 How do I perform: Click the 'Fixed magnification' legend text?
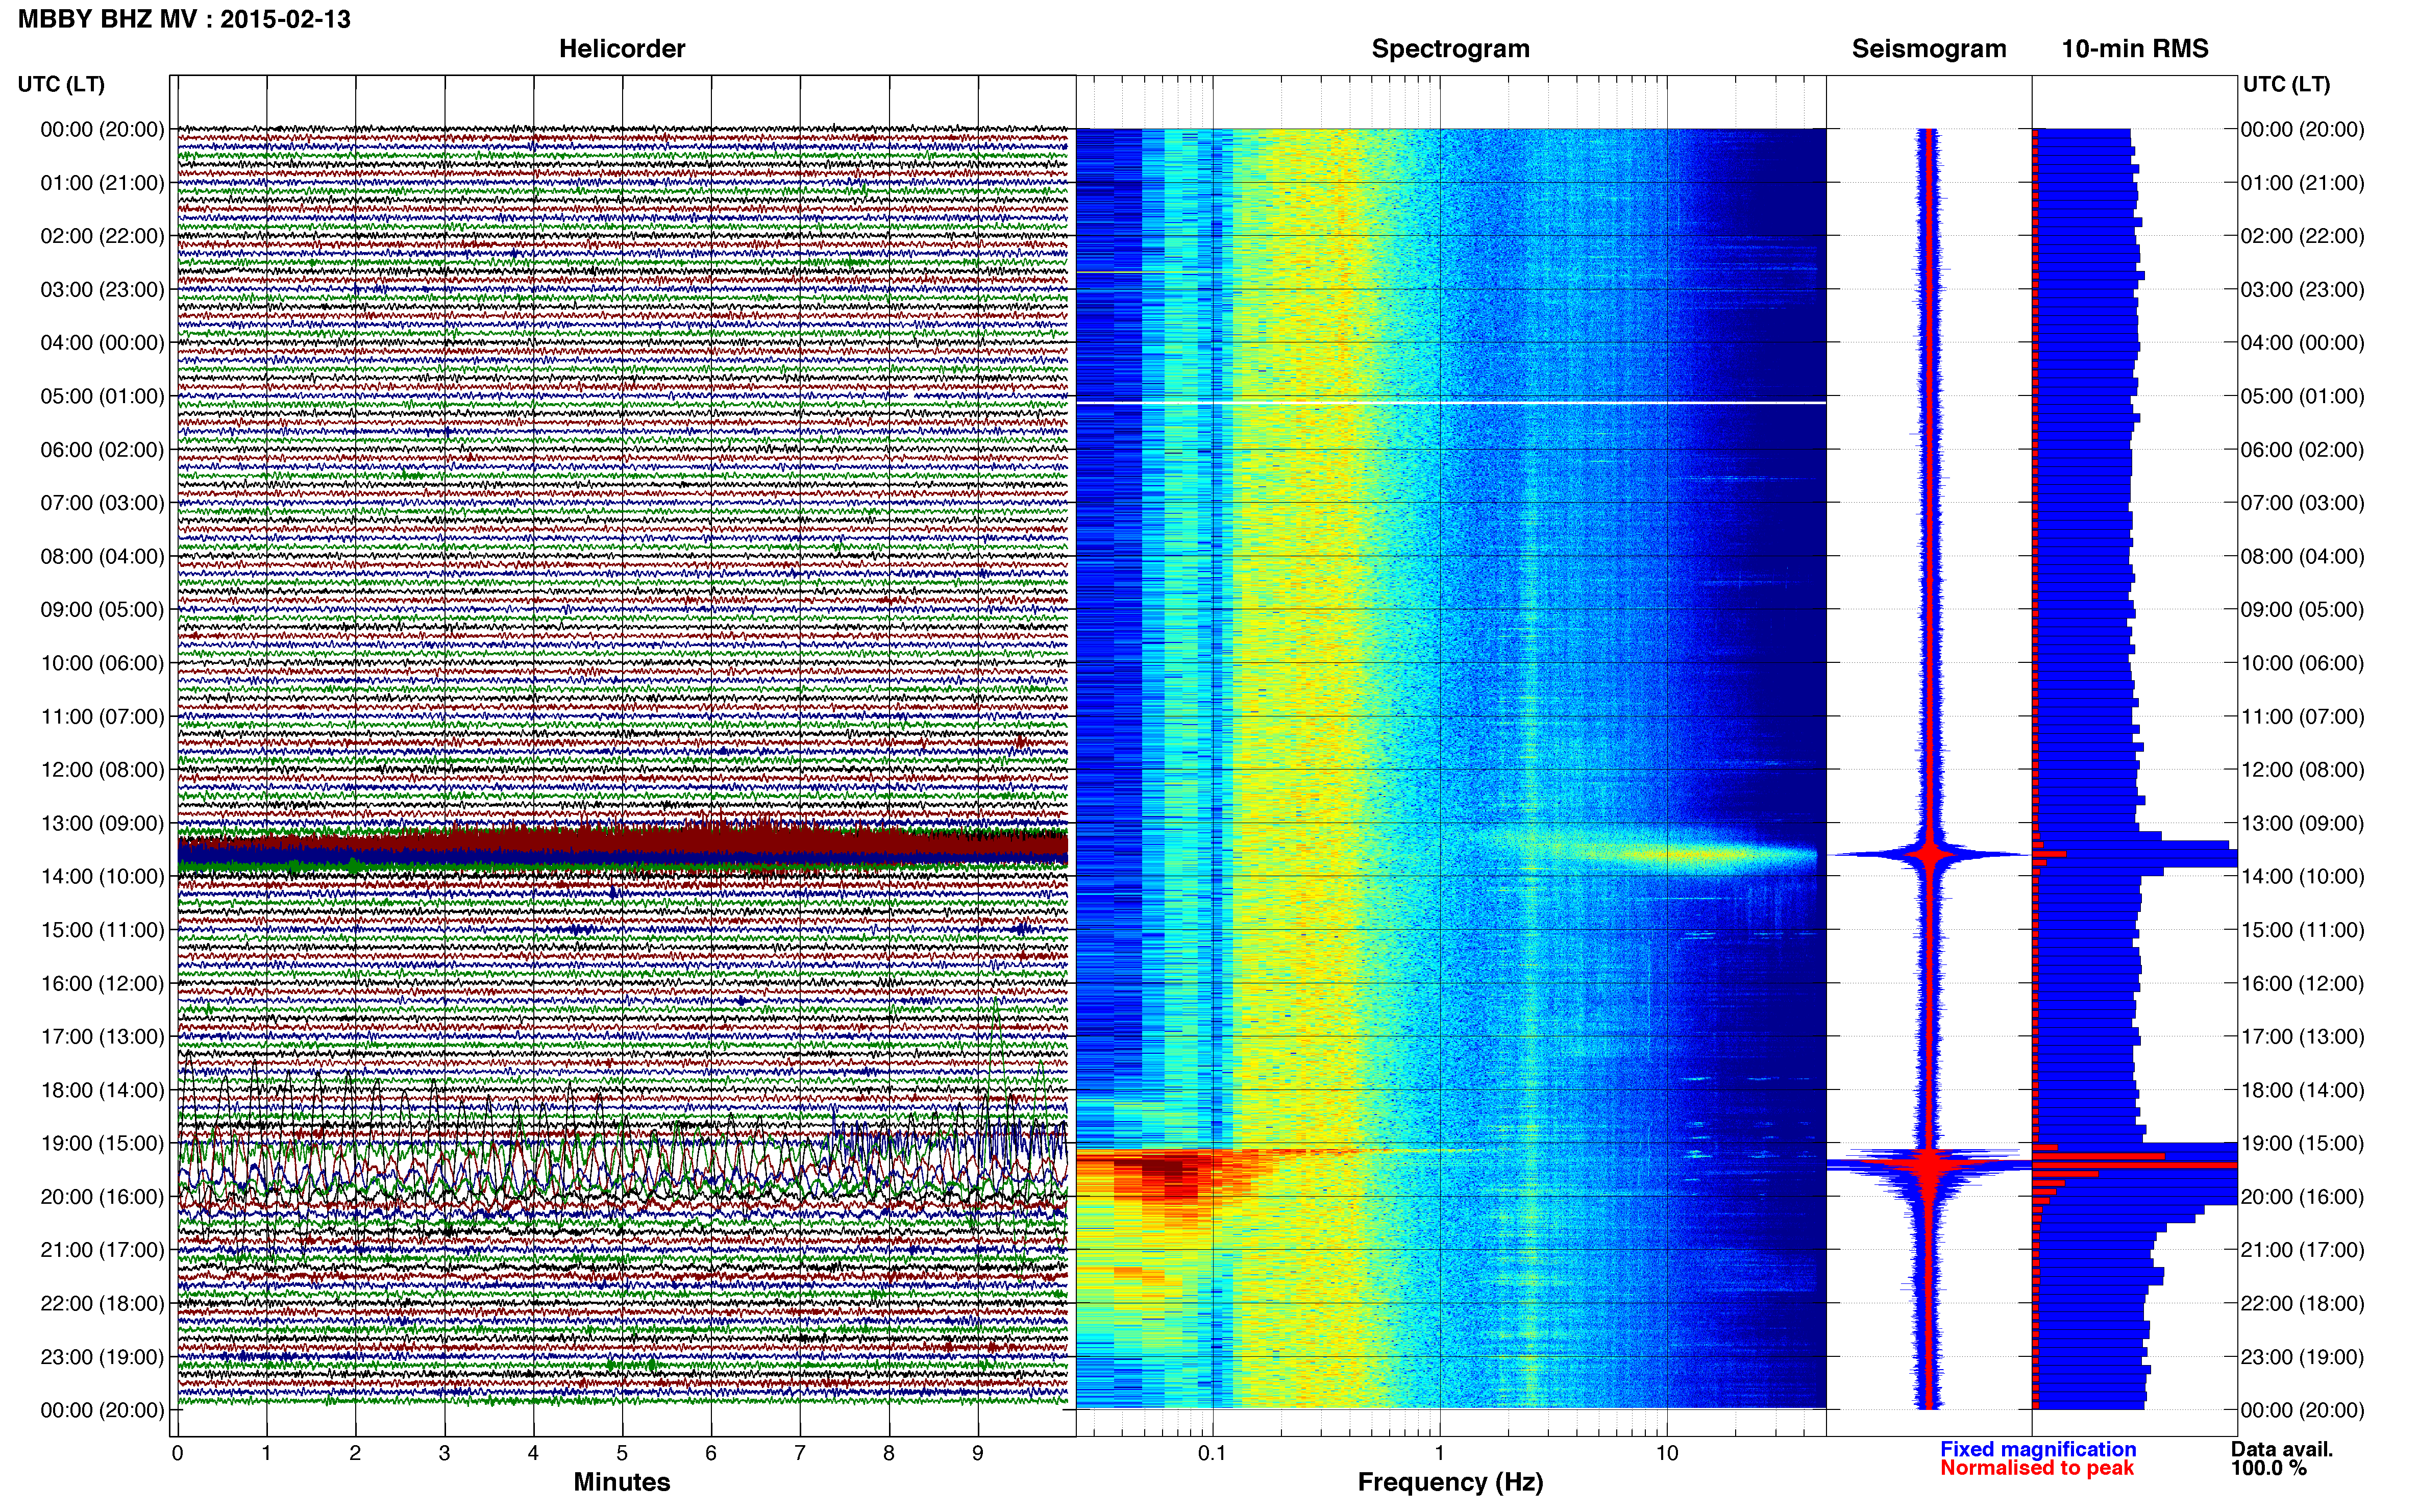[x=2038, y=1449]
